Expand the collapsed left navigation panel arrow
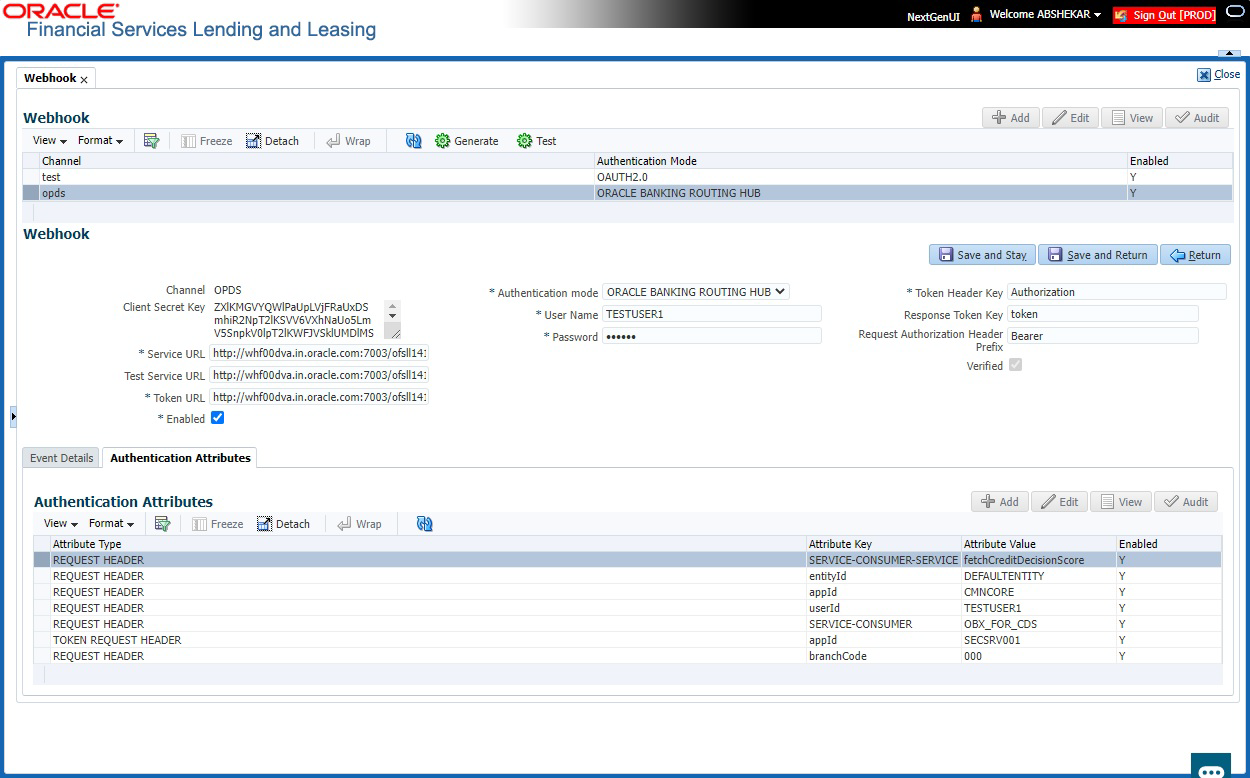The image size is (1250, 778). pos(13,416)
